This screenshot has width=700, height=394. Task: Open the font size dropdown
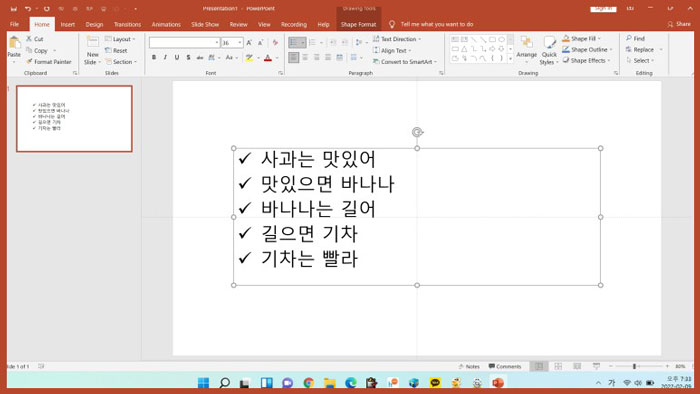click(240, 43)
